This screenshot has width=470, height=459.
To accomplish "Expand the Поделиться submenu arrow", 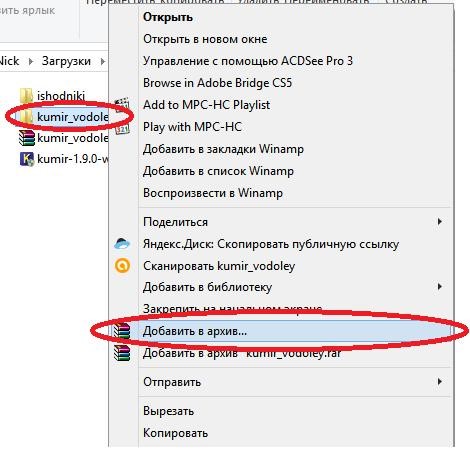I will [x=440, y=222].
